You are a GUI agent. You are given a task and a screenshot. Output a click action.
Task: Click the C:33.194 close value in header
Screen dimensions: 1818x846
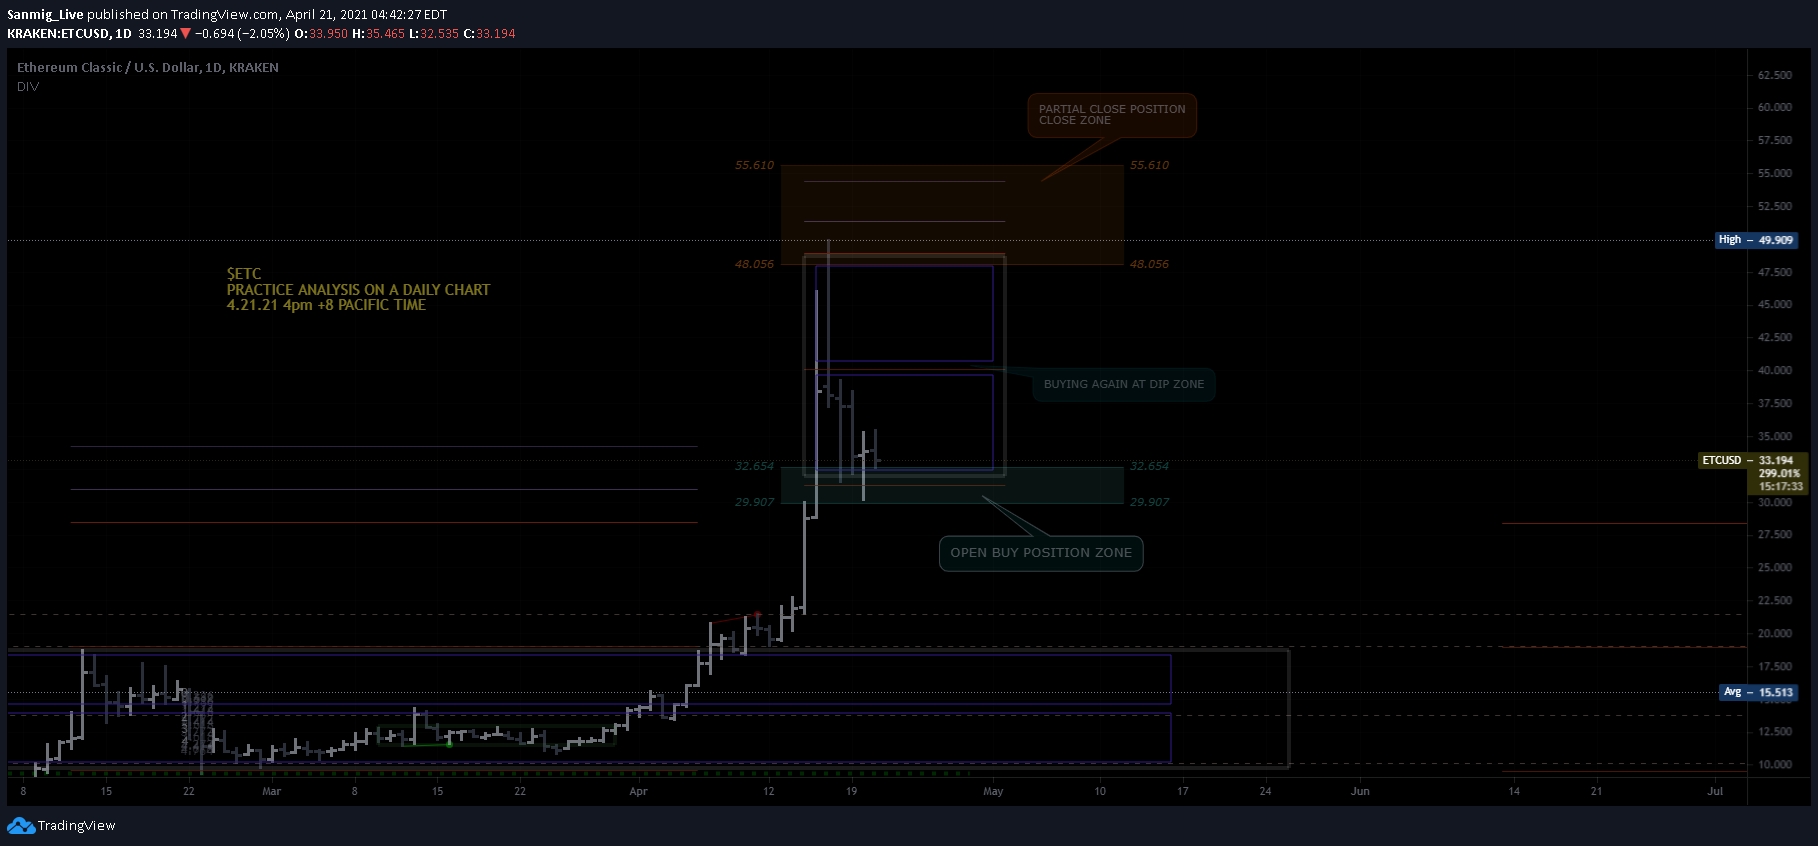[x=489, y=34]
